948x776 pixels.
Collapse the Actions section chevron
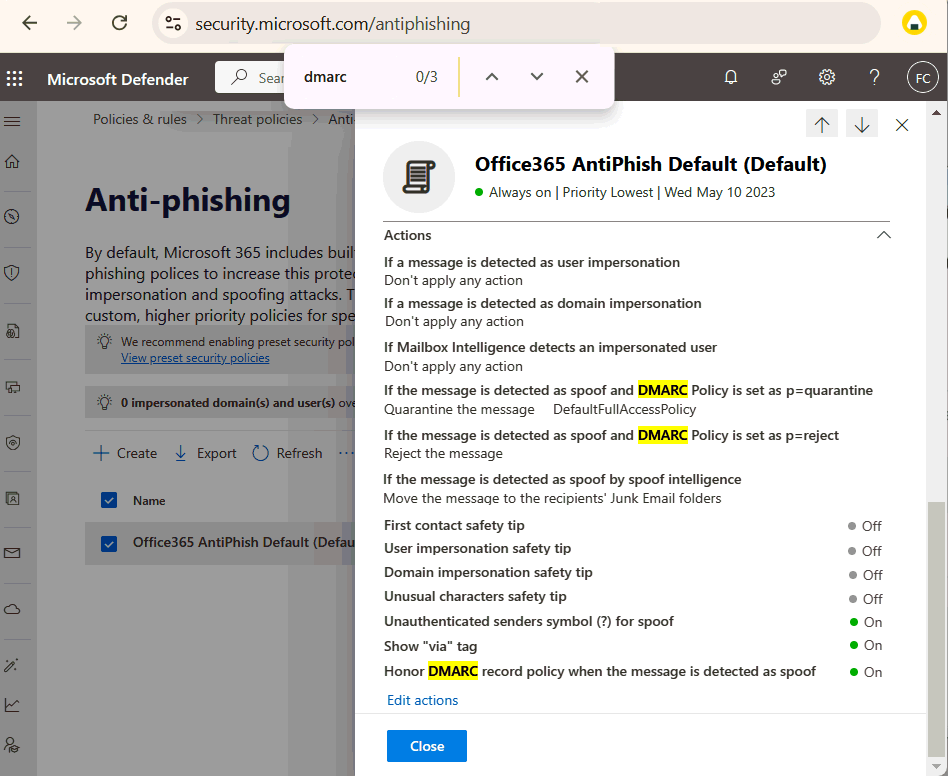pyautogui.click(x=883, y=234)
